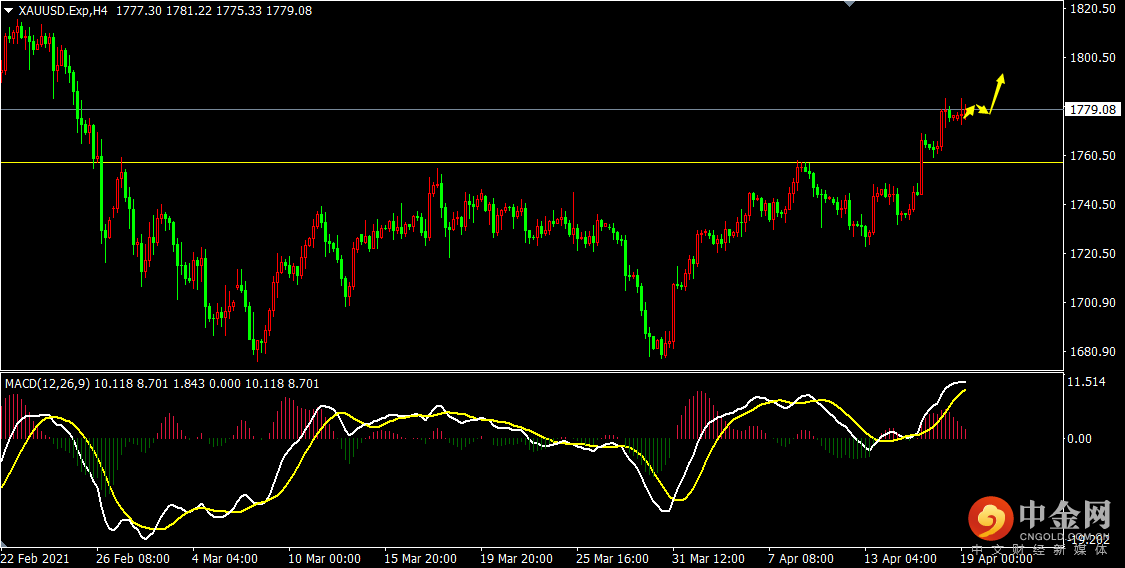Click the 22 Feb 2021 date label

point(34,559)
